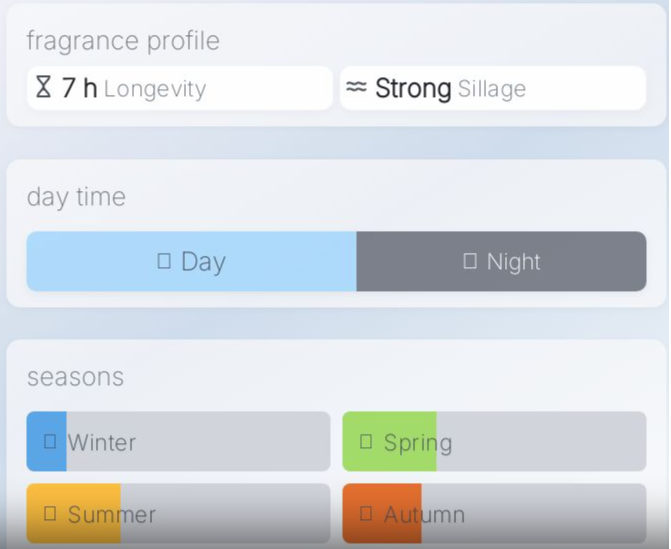Click the fragrance profile heading
The width and height of the screenshot is (671, 549).
click(123, 41)
